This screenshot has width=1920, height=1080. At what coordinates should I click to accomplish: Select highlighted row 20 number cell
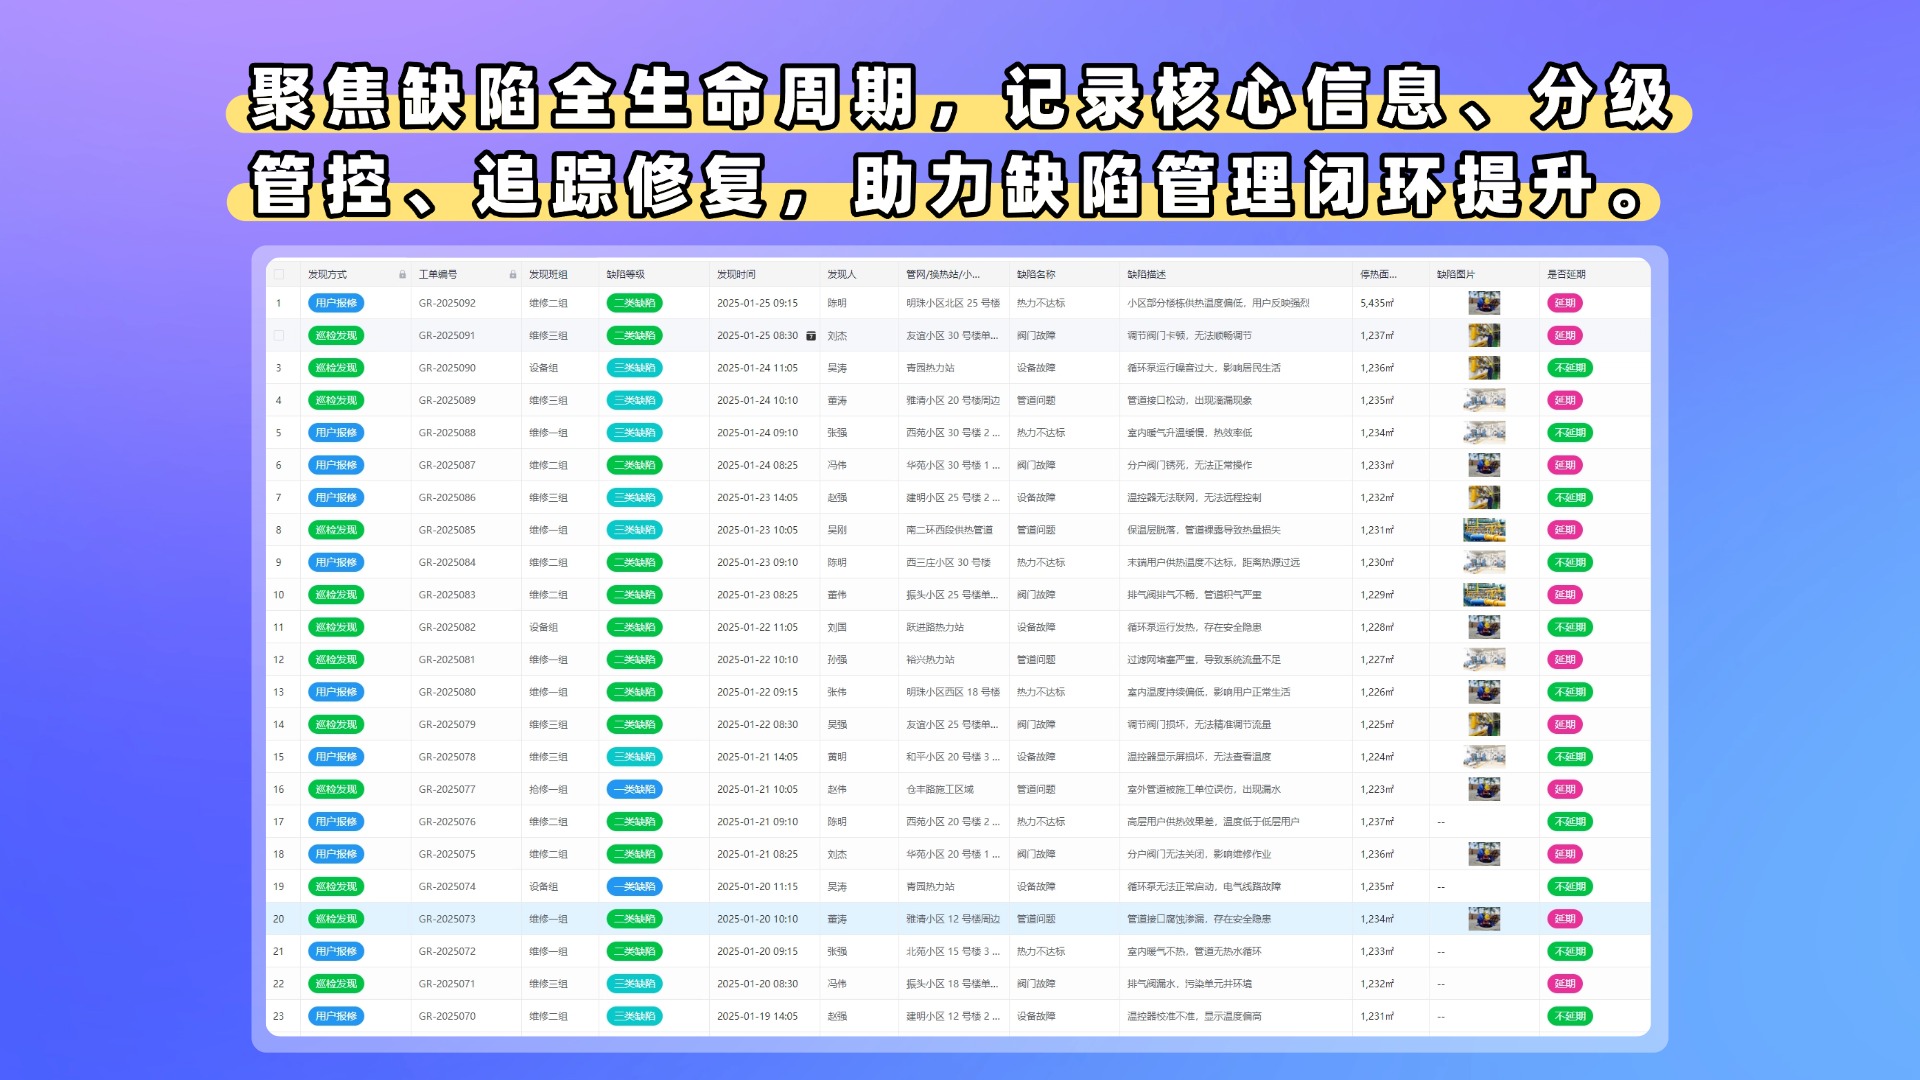[279, 919]
